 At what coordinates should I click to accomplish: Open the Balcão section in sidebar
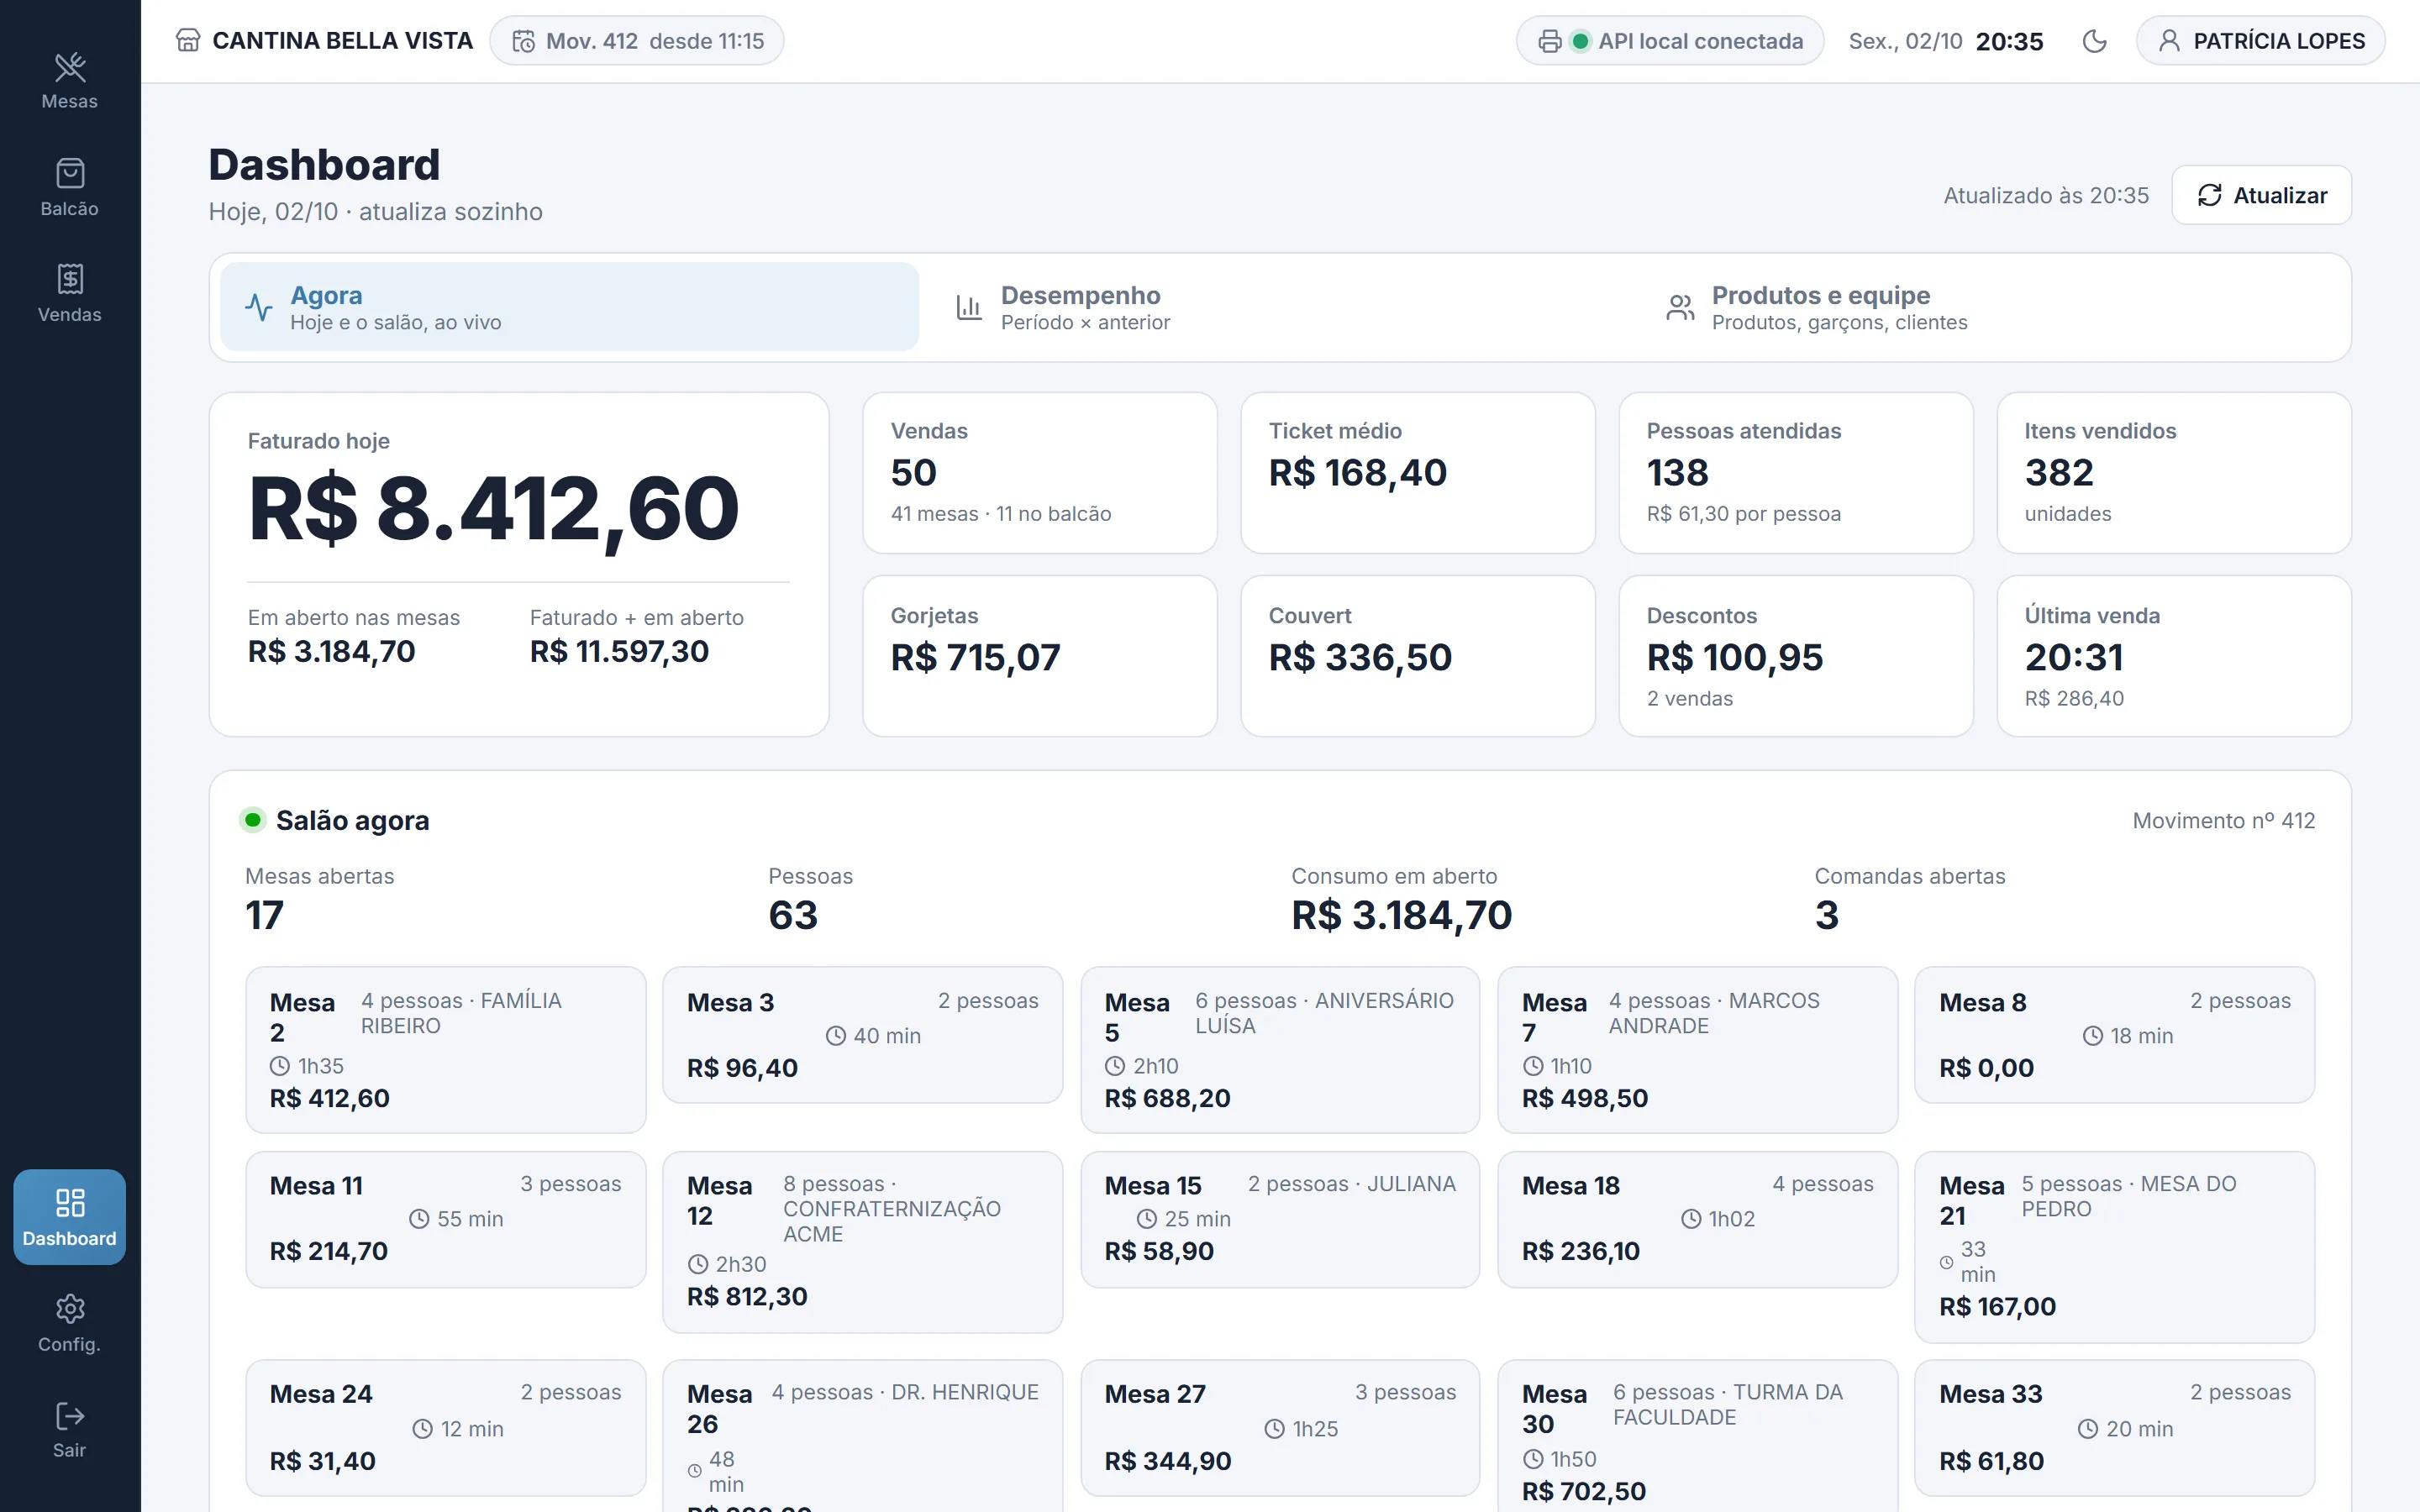tap(69, 188)
